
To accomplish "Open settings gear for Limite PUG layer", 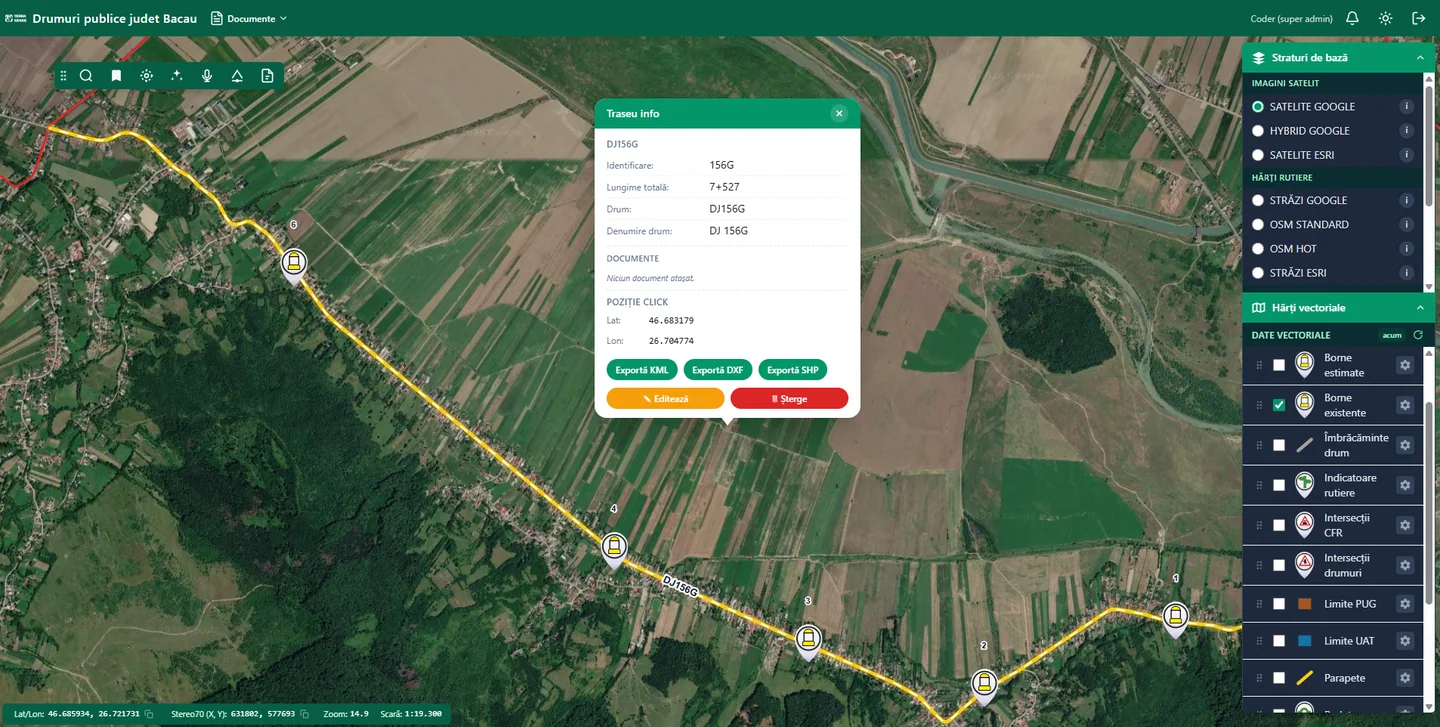I will click(1405, 604).
